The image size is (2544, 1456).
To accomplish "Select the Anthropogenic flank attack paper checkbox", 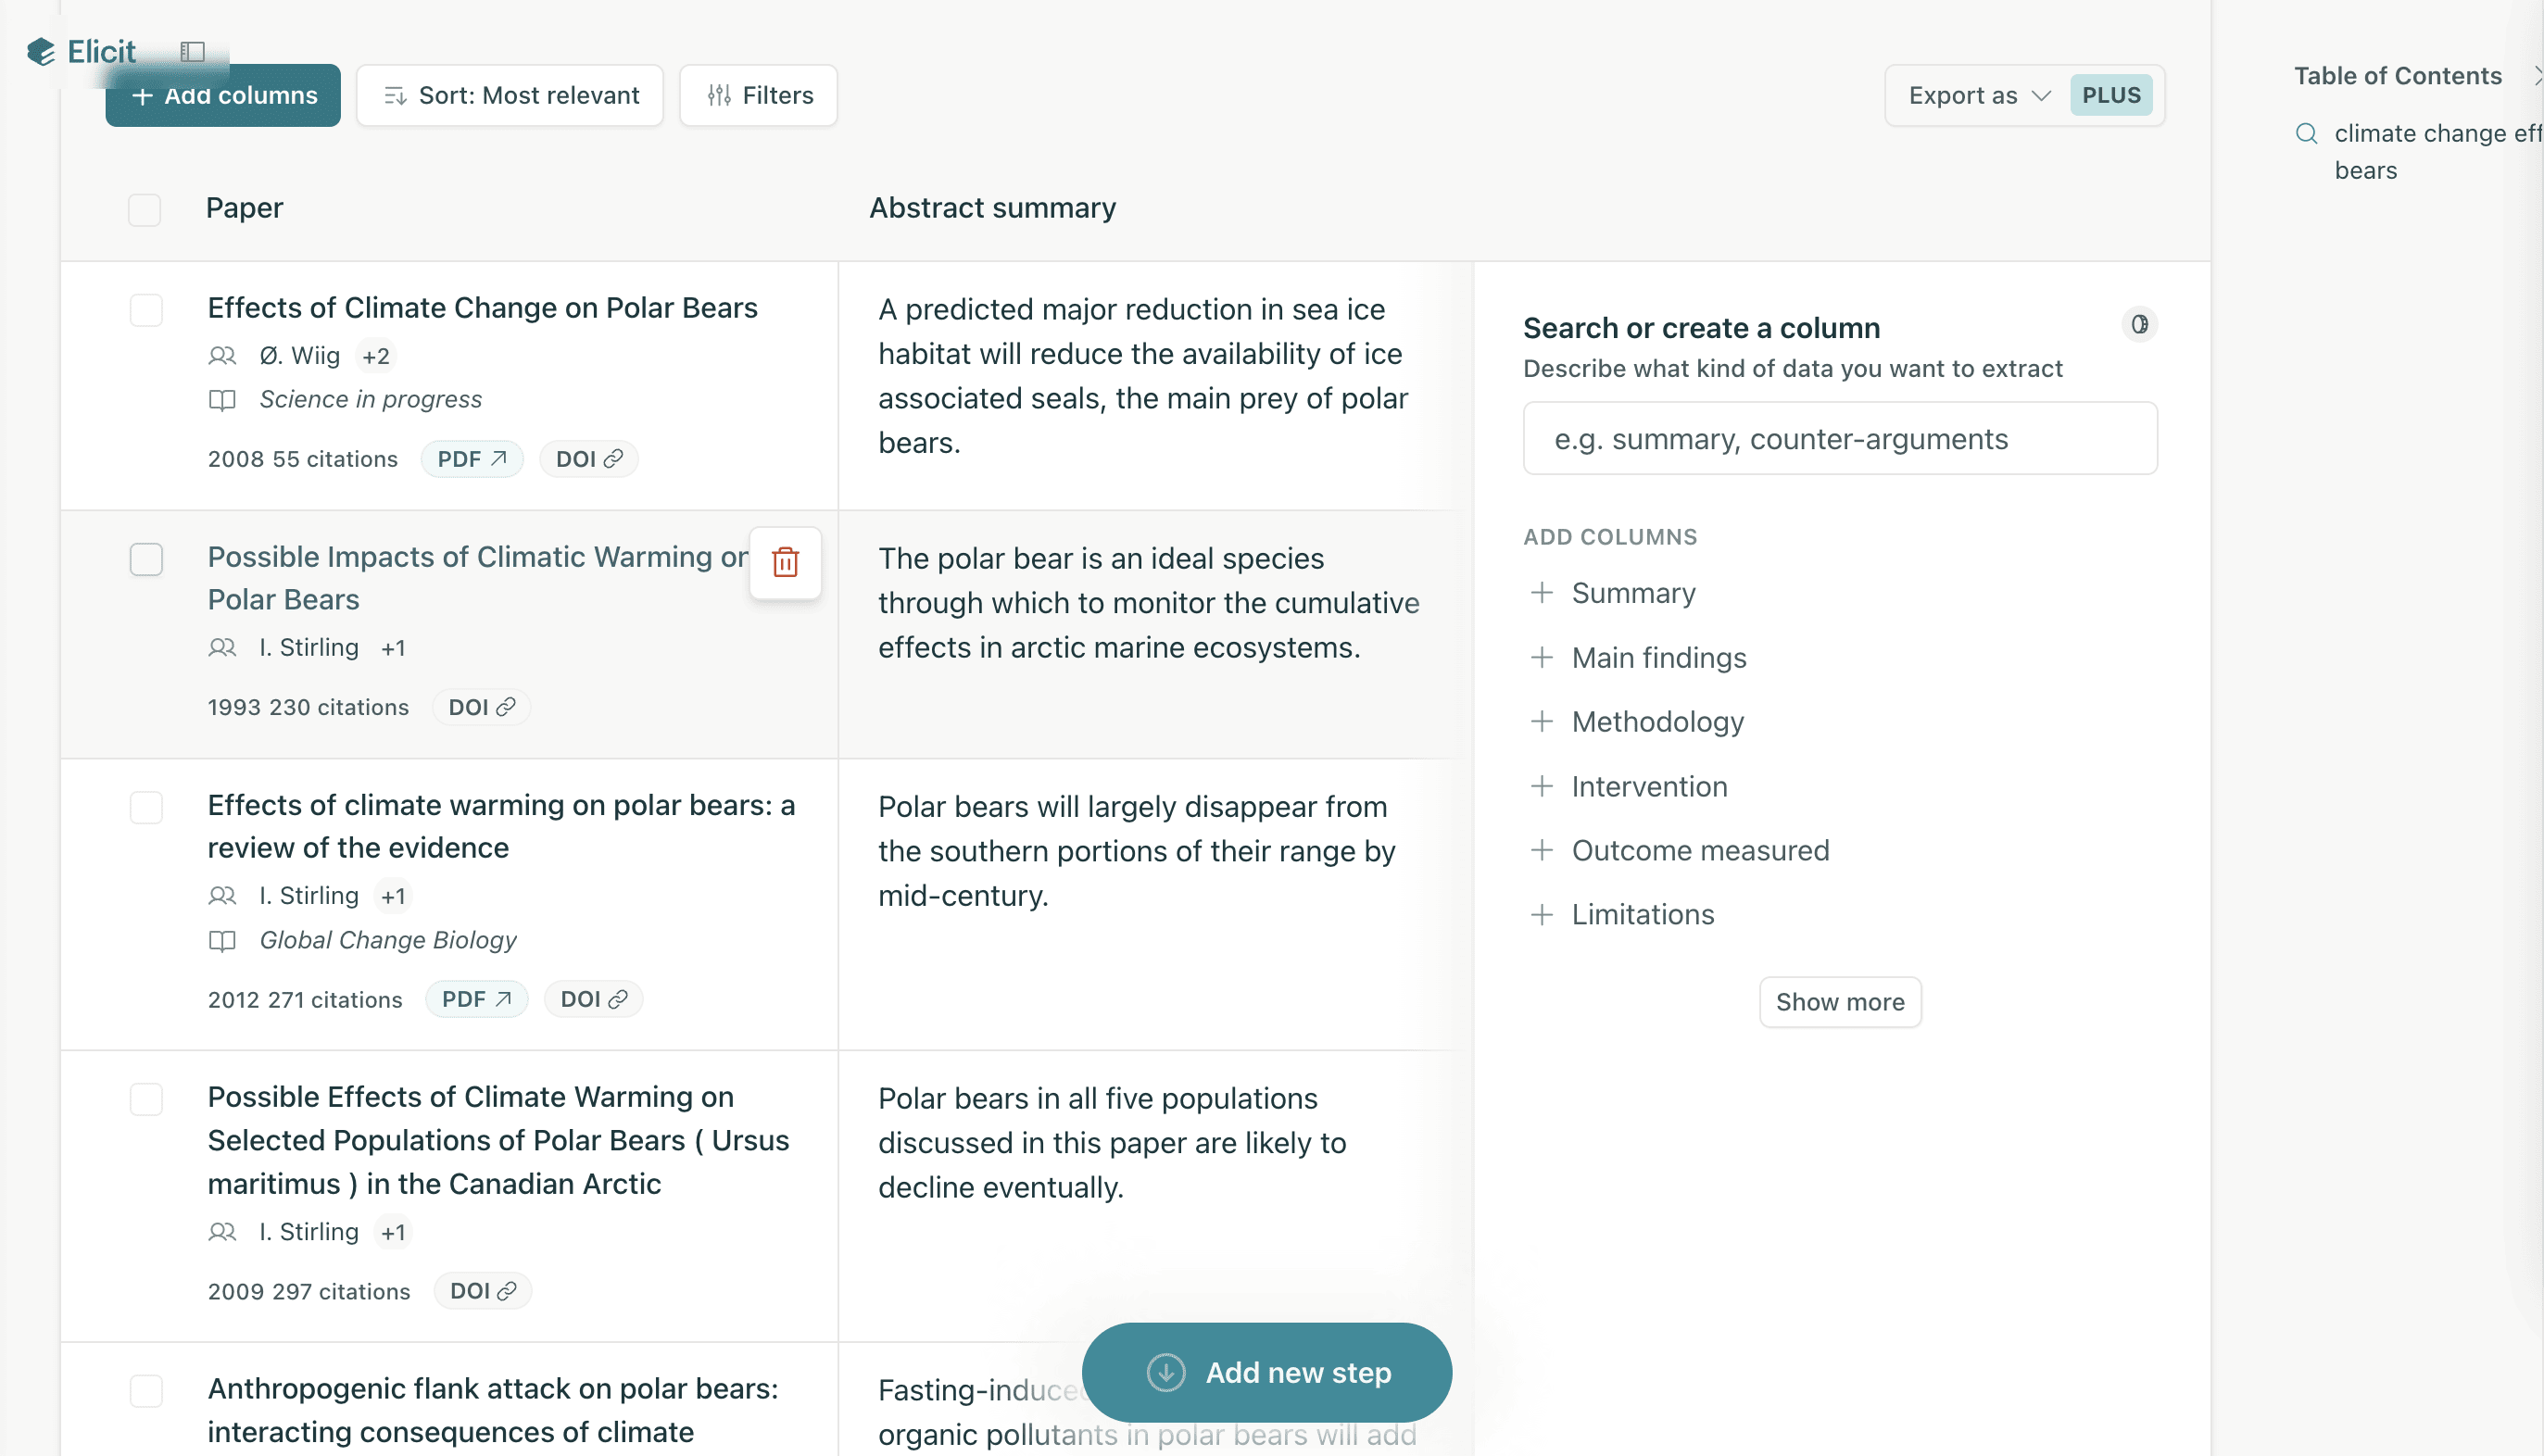I will pyautogui.click(x=146, y=1390).
